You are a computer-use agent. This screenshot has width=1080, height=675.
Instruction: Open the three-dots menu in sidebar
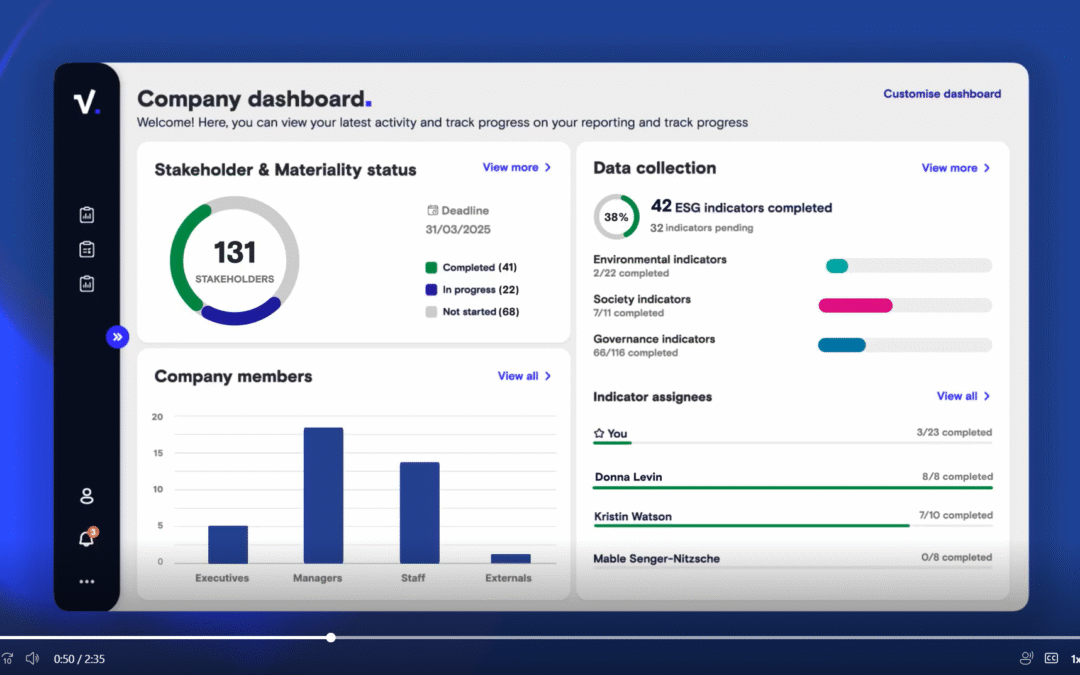(x=86, y=581)
